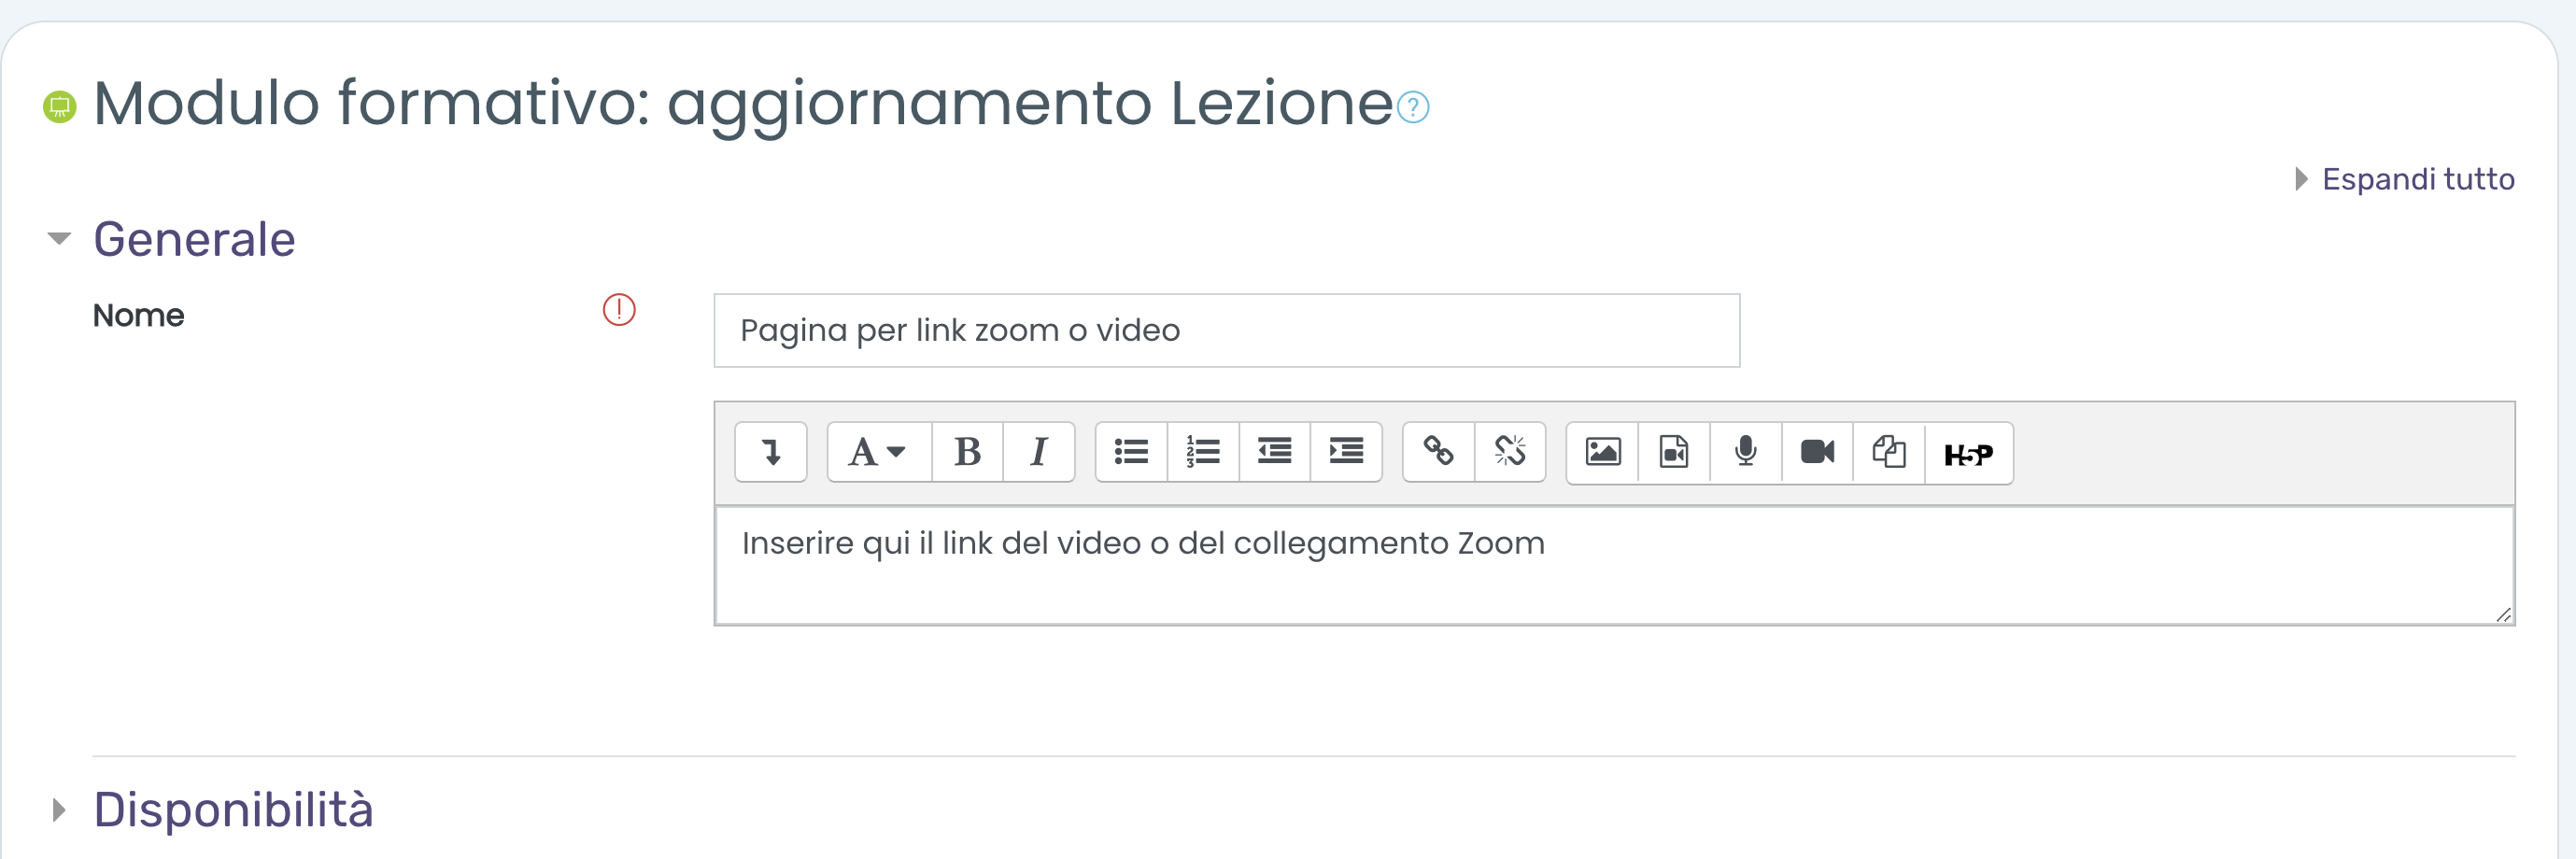Insert an image into the editor
Viewport: 2576px width, 859px height.
[x=1603, y=452]
